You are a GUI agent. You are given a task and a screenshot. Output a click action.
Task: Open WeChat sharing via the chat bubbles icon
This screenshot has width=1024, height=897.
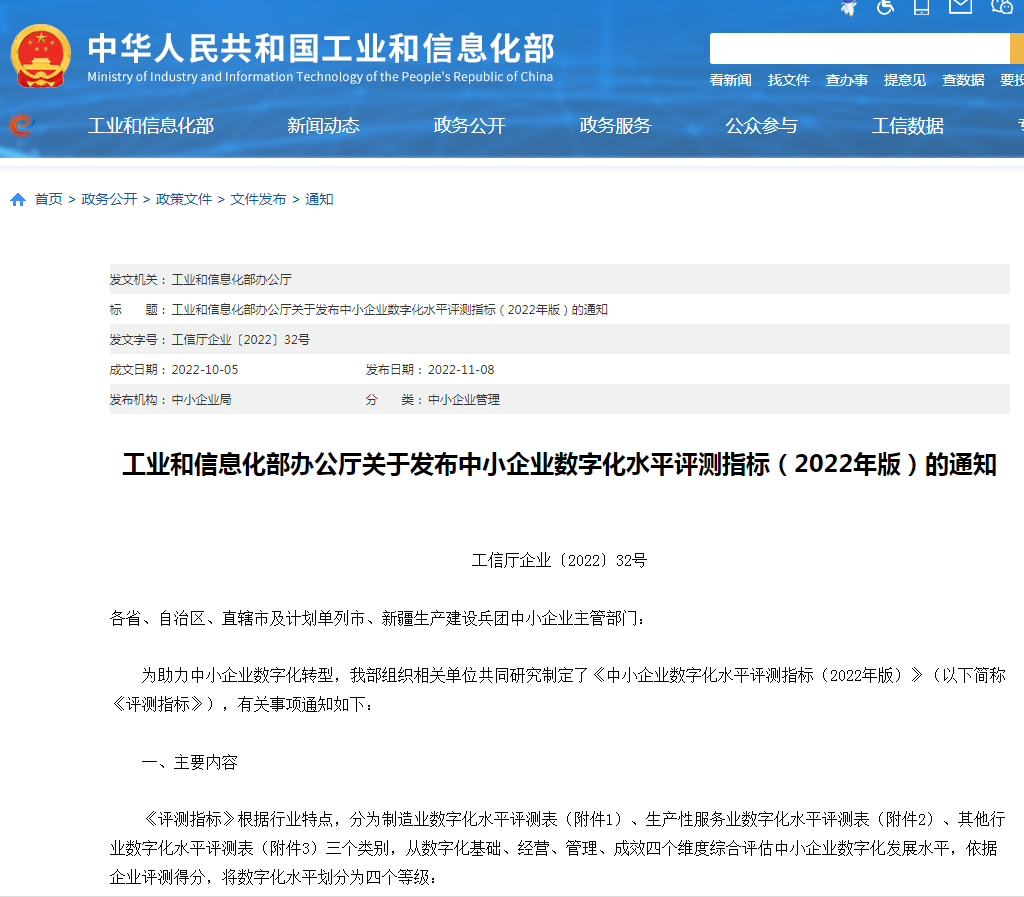pos(1000,8)
